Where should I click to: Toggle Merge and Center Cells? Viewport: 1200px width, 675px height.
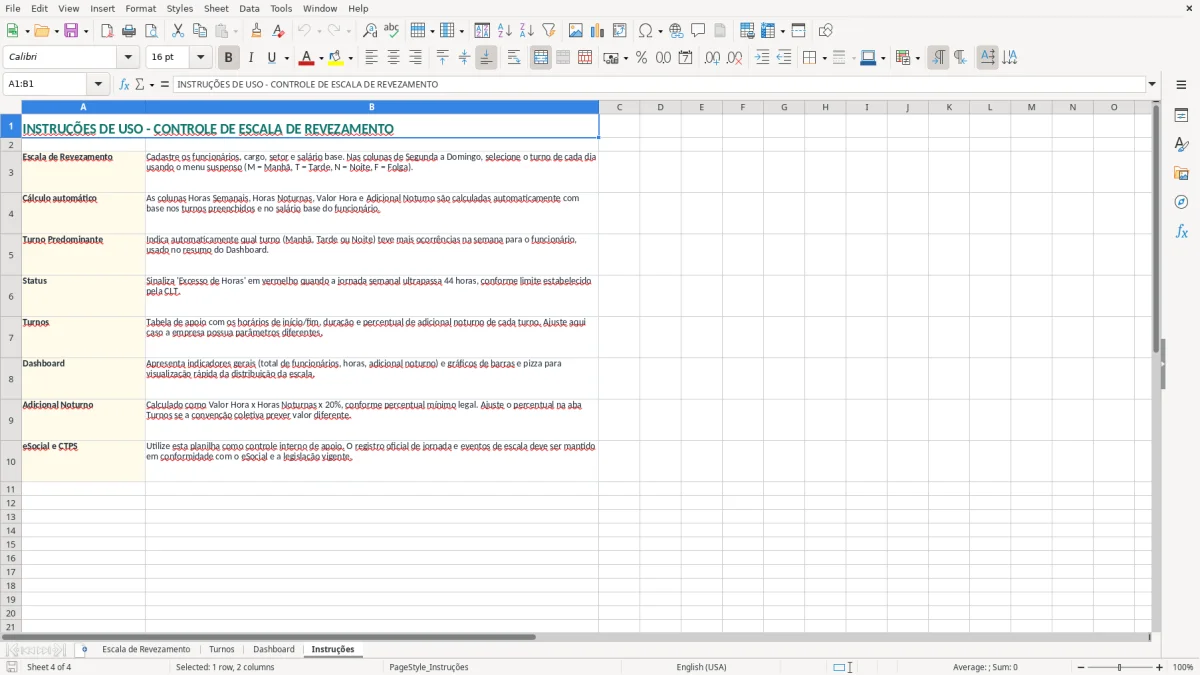click(x=541, y=58)
